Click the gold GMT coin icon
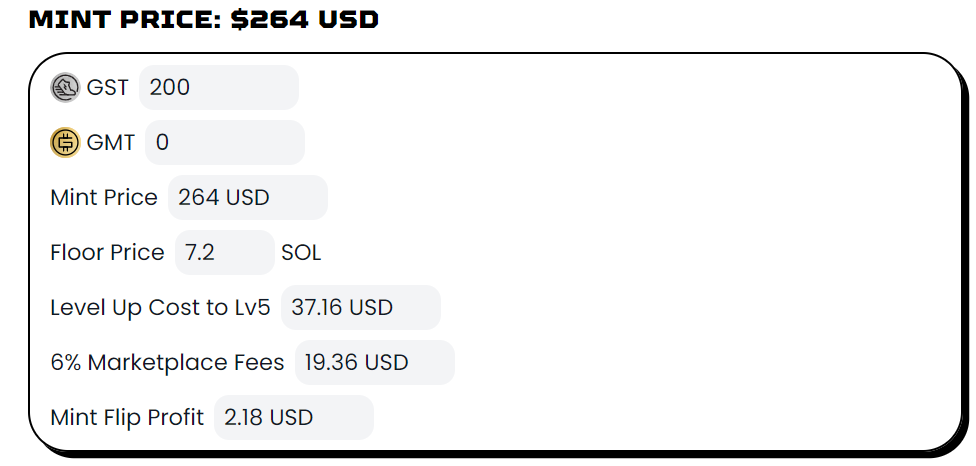 coord(65,142)
